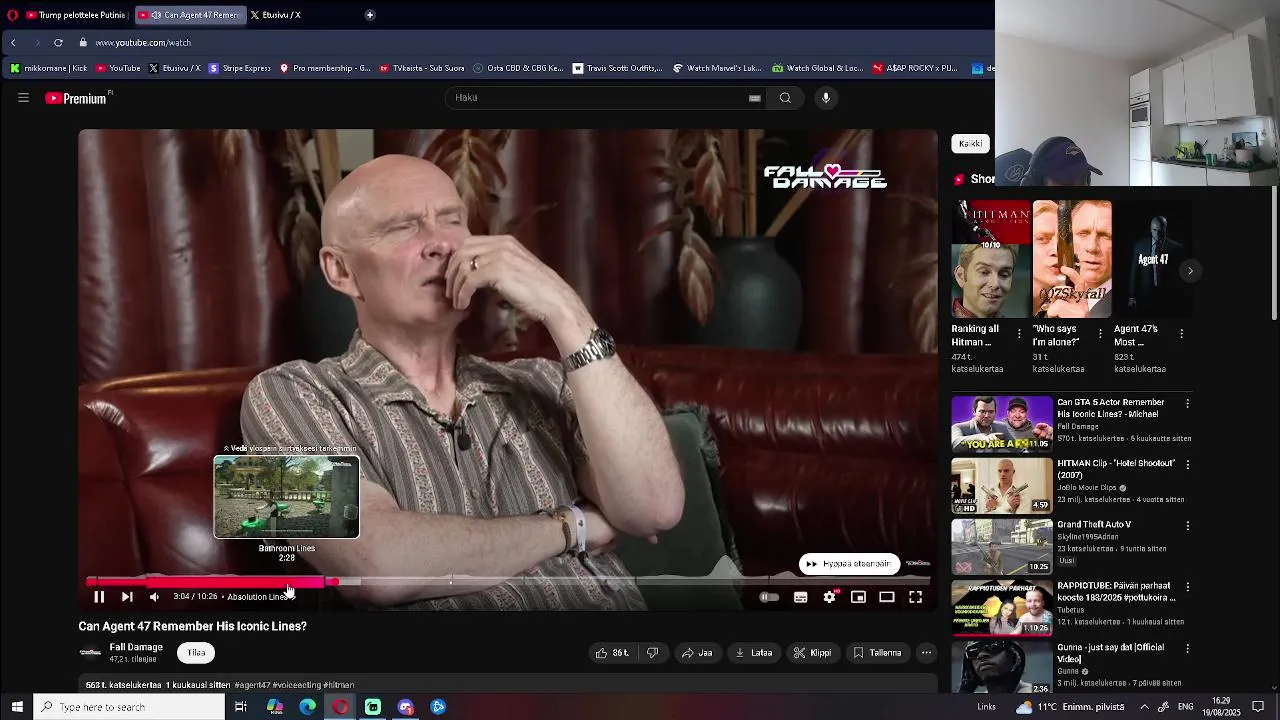Open the Windows Start menu

click(x=17, y=707)
